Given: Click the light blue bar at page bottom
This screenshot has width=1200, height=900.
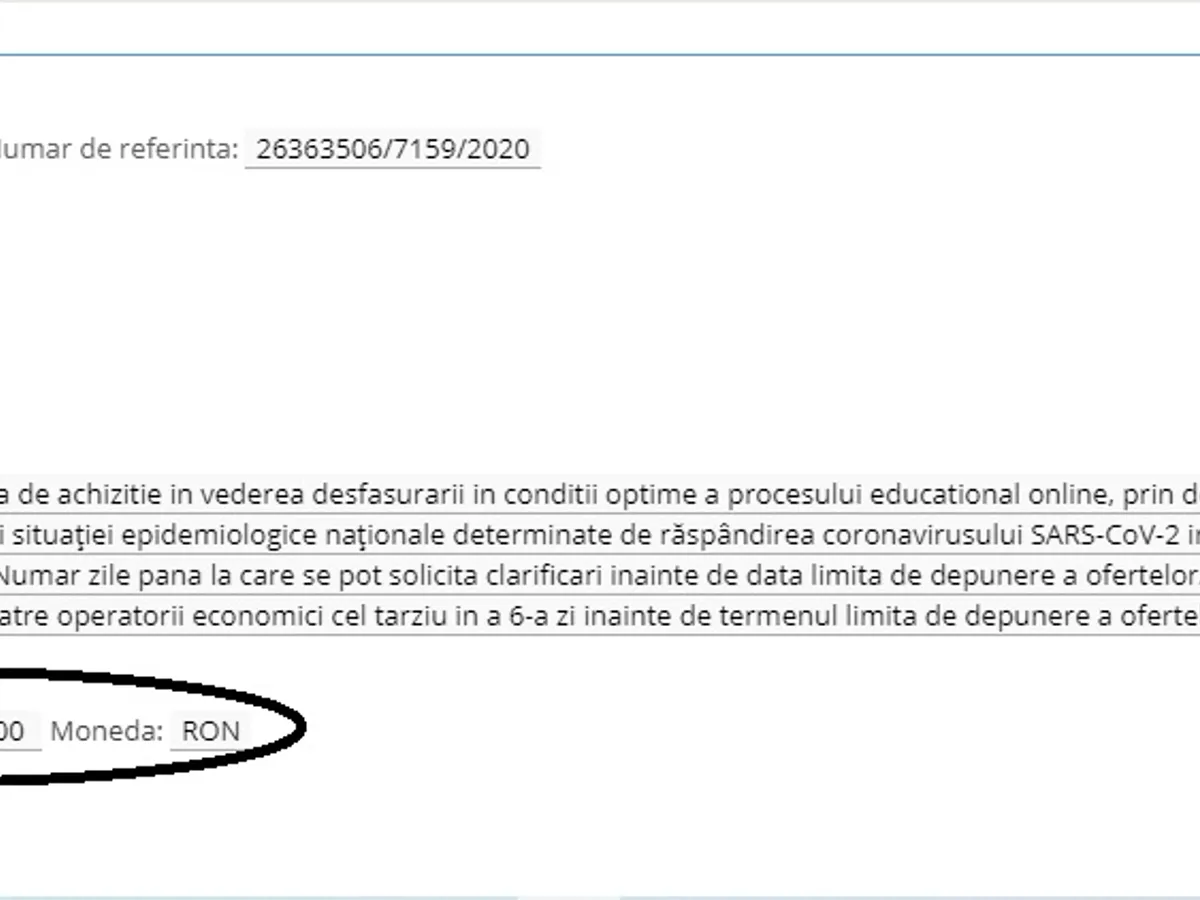Looking at the screenshot, I should (x=600, y=896).
